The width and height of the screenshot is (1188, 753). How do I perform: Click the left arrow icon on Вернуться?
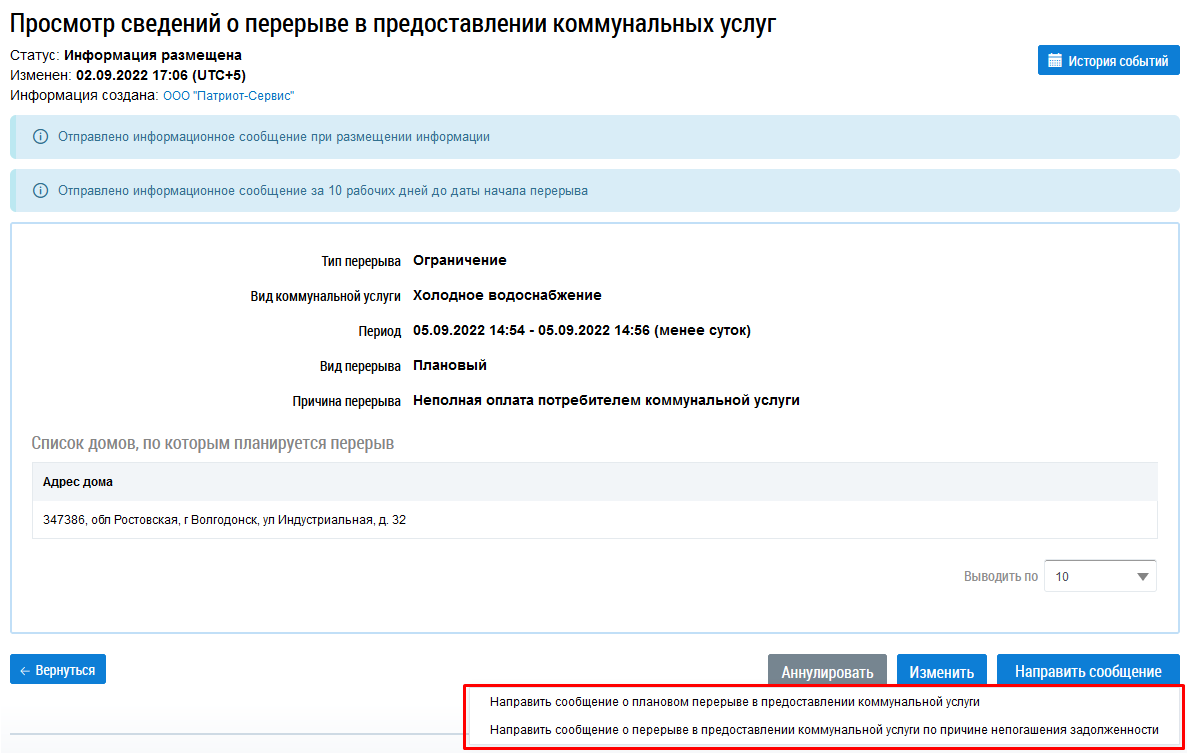point(25,670)
